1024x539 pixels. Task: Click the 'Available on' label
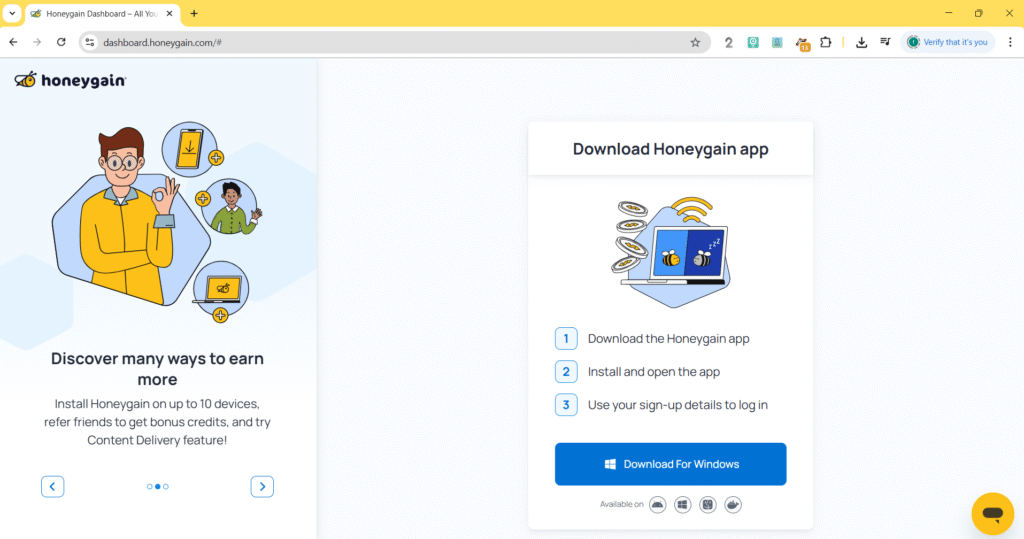(622, 504)
